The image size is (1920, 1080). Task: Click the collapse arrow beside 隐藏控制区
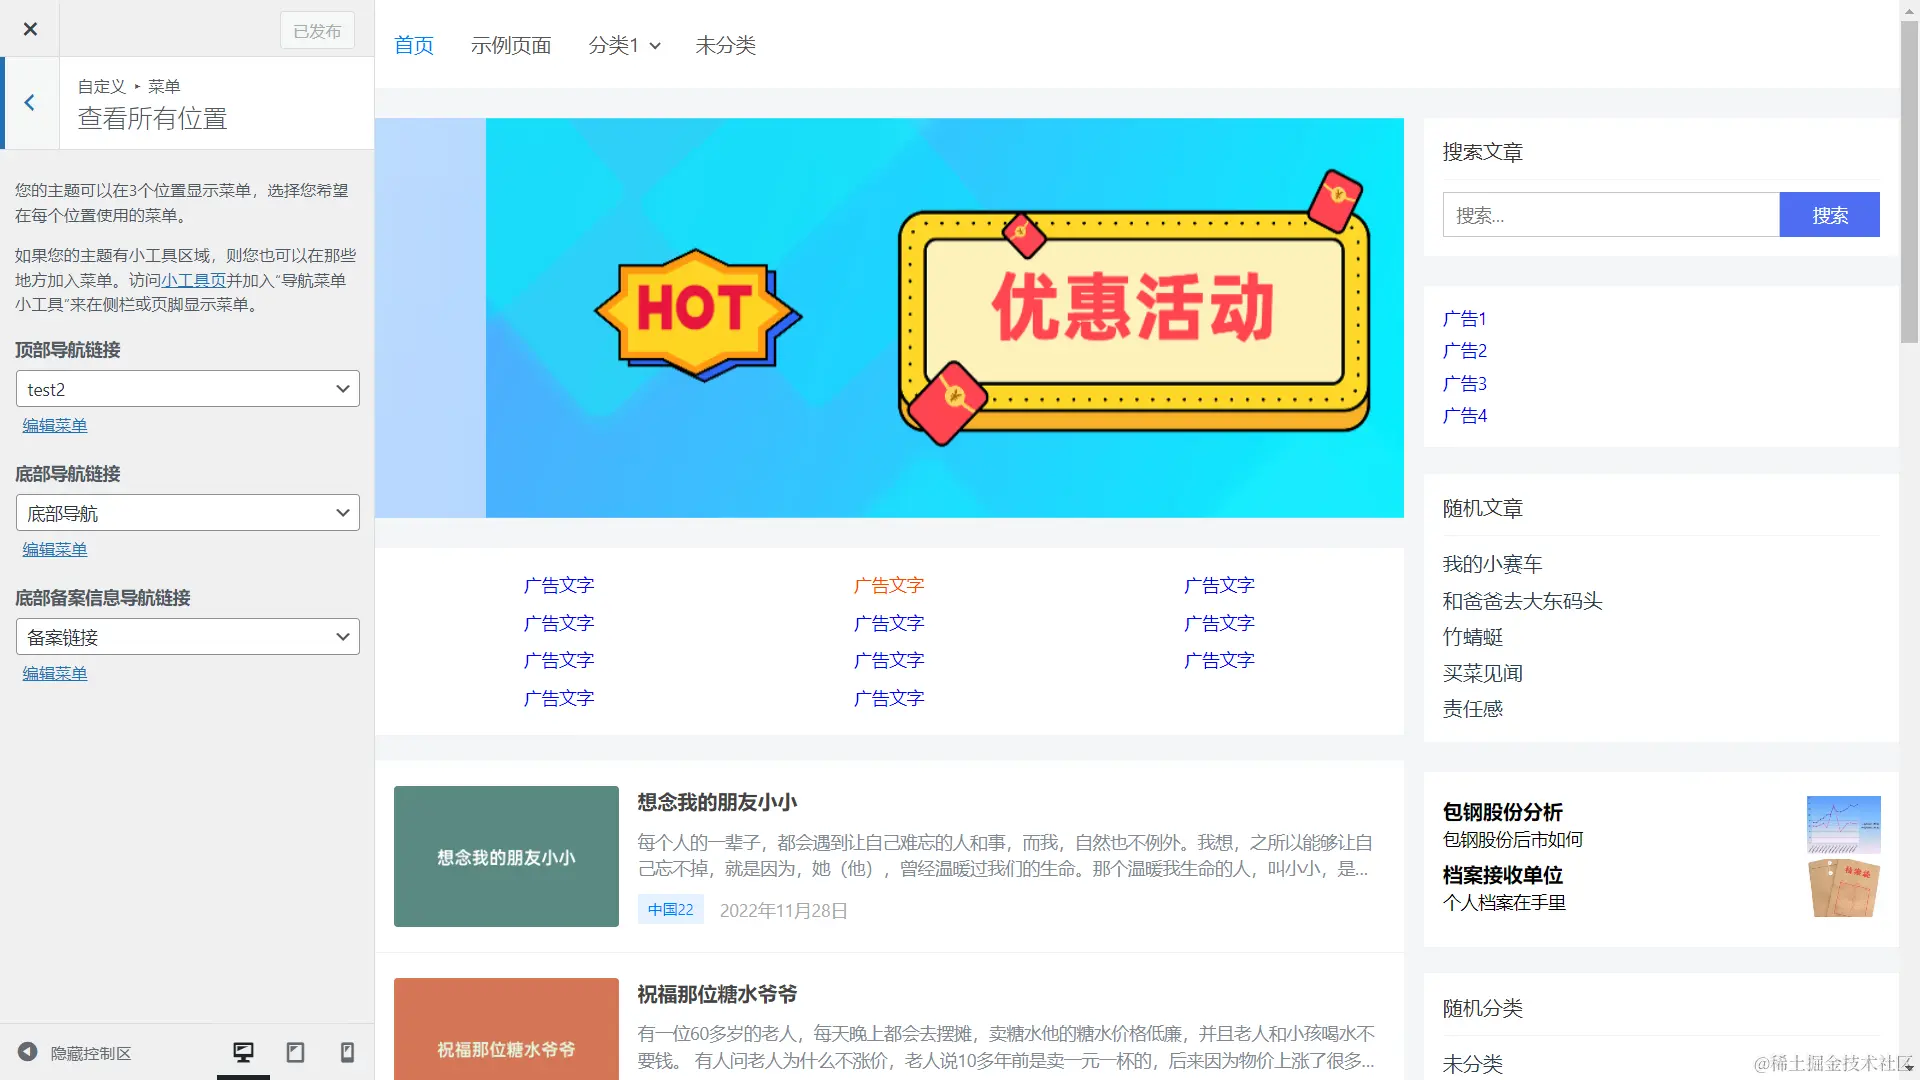click(x=28, y=1052)
